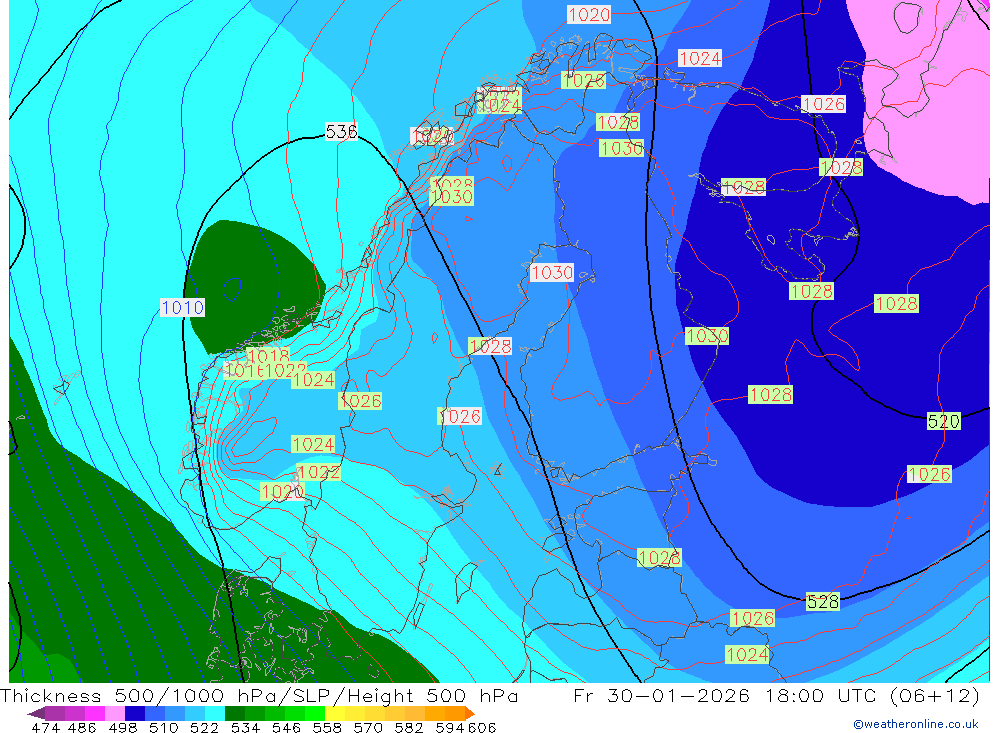Click the legend value 570
The width and height of the screenshot is (1000, 733).
pos(368,727)
